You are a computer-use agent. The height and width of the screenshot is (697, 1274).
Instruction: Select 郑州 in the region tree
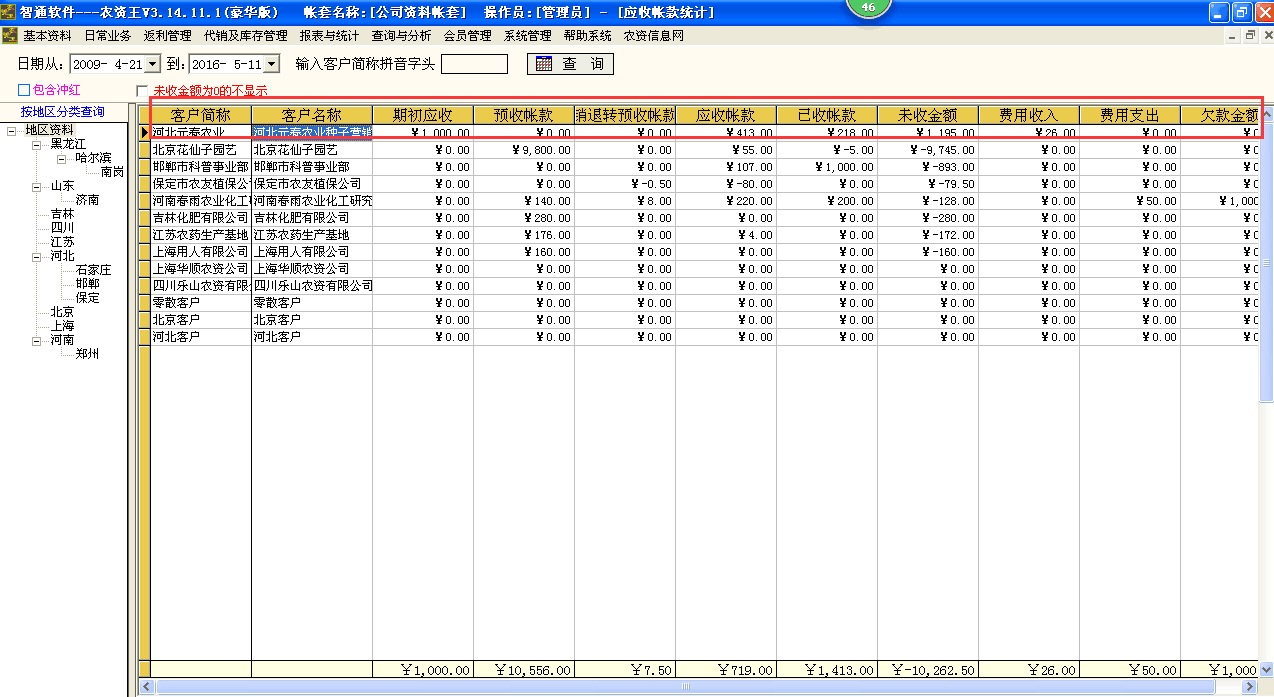pyautogui.click(x=87, y=354)
